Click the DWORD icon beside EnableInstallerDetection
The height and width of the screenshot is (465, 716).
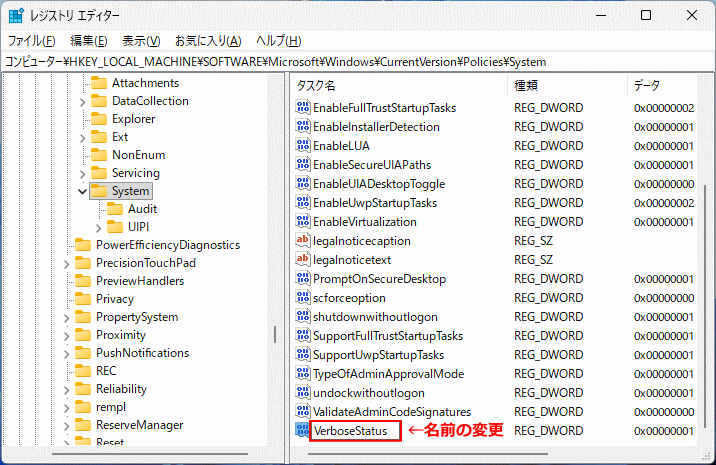(302, 126)
